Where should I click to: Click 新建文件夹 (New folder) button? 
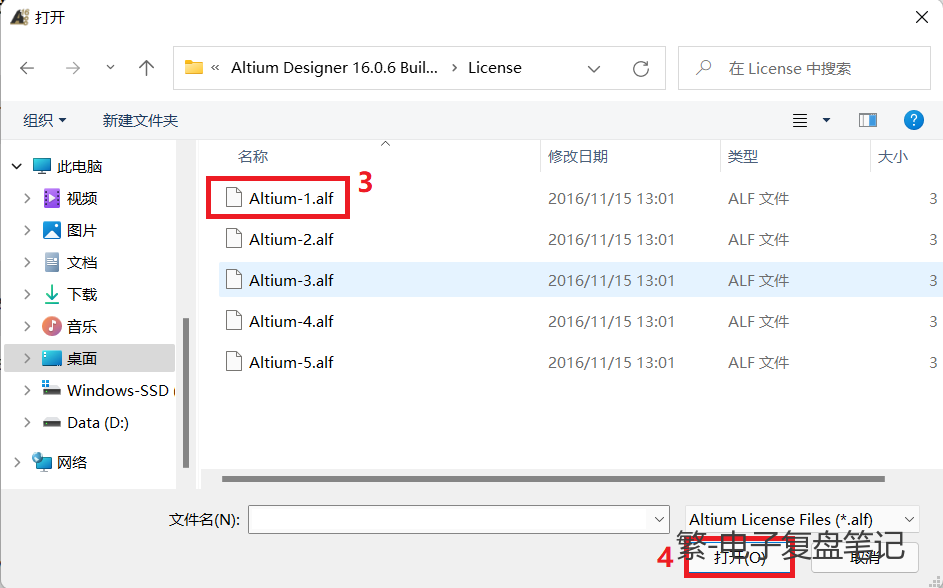(140, 120)
